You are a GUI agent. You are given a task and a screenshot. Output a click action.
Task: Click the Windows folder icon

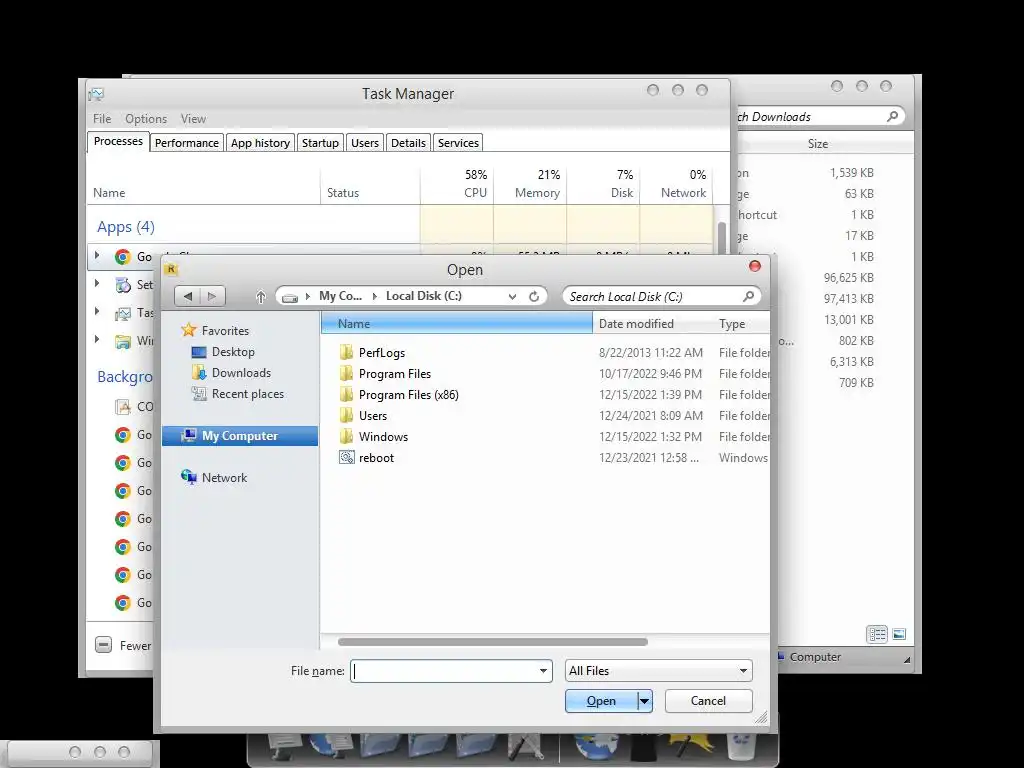346,436
